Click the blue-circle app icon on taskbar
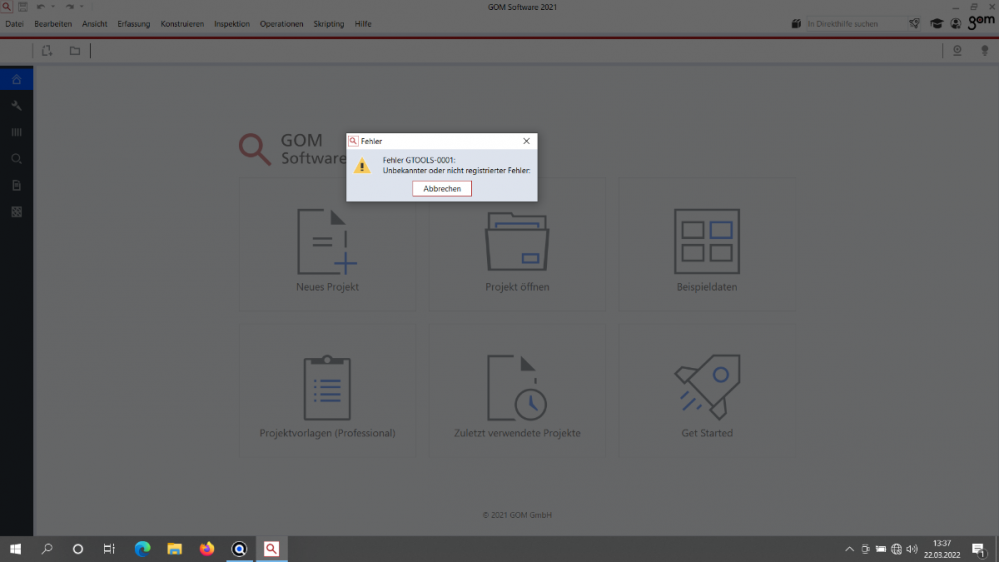 click(x=239, y=549)
